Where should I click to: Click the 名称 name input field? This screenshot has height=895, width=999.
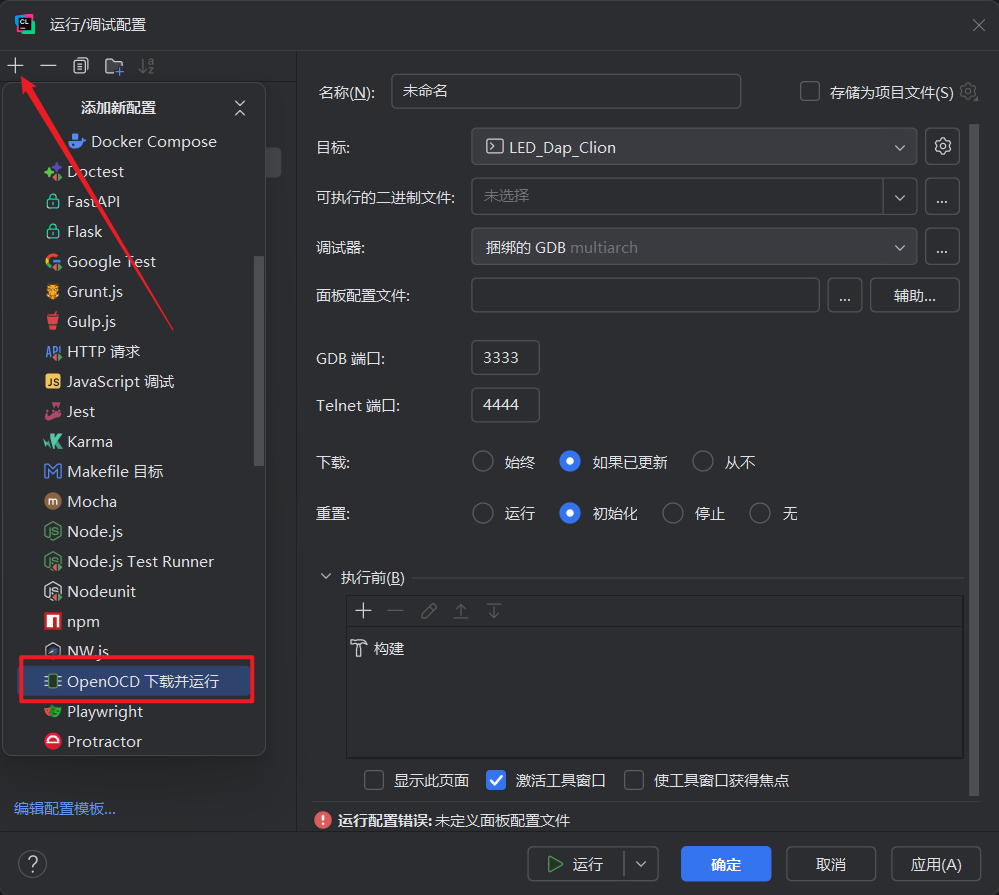click(566, 91)
